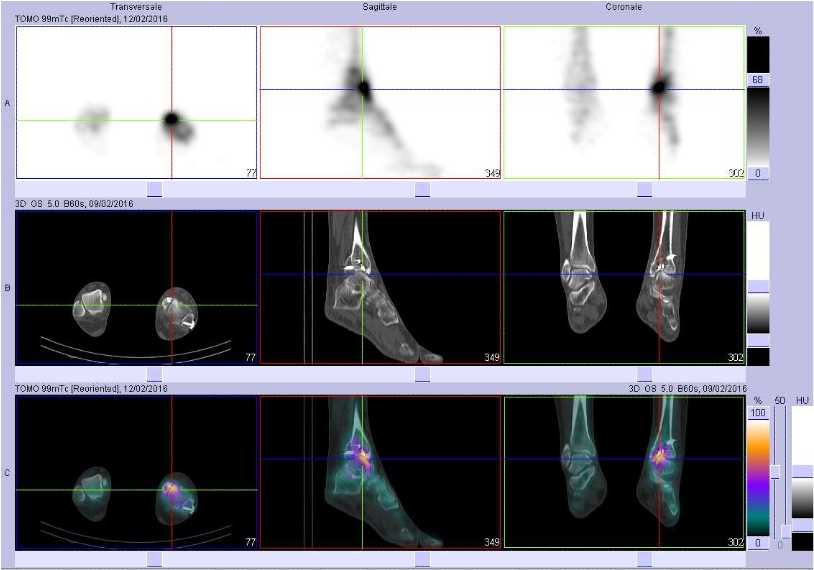Click slice number 302 in row B coronal panel
This screenshot has width=814, height=570.
[736, 358]
